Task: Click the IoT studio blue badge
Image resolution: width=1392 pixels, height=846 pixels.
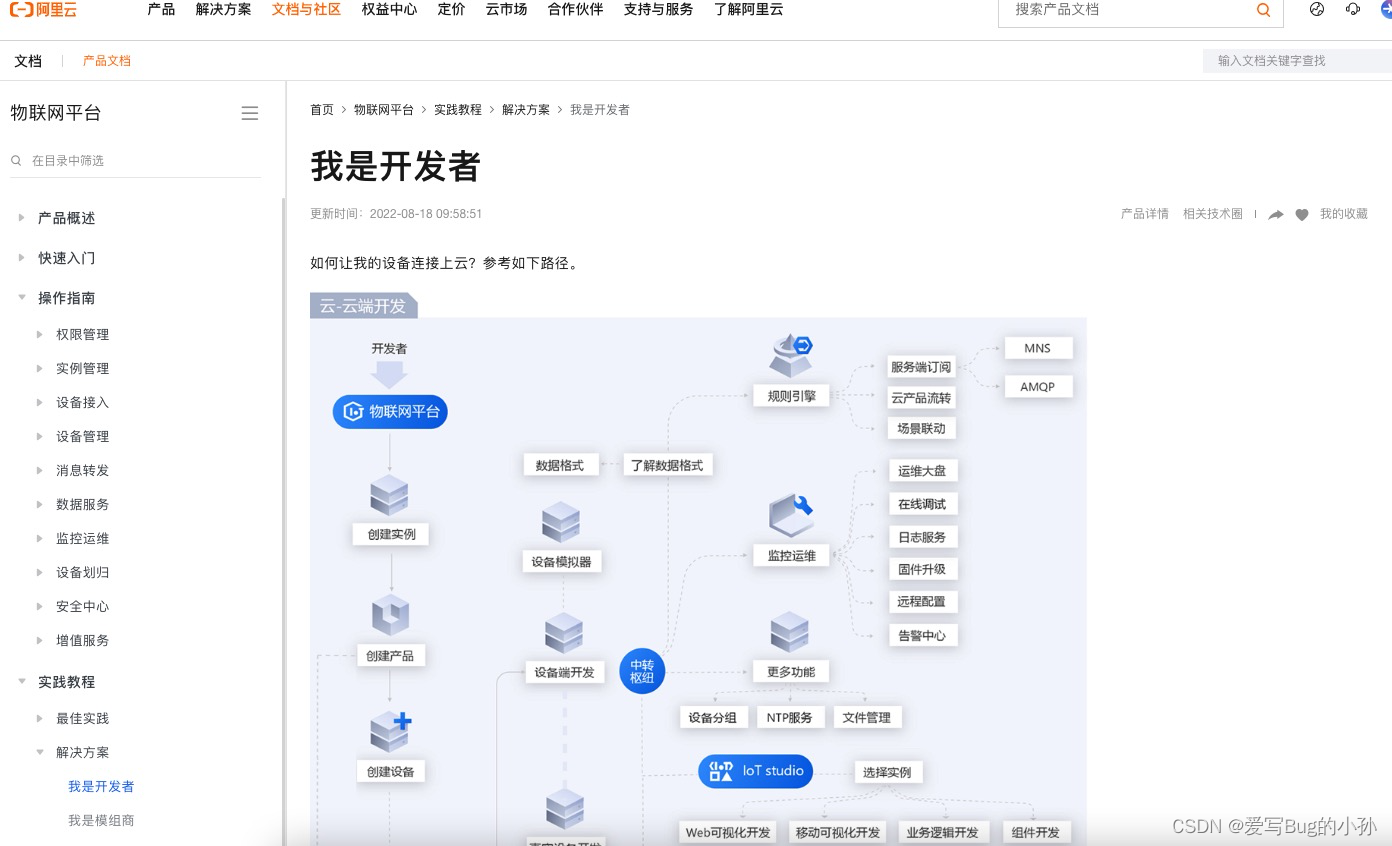Action: pyautogui.click(x=756, y=771)
